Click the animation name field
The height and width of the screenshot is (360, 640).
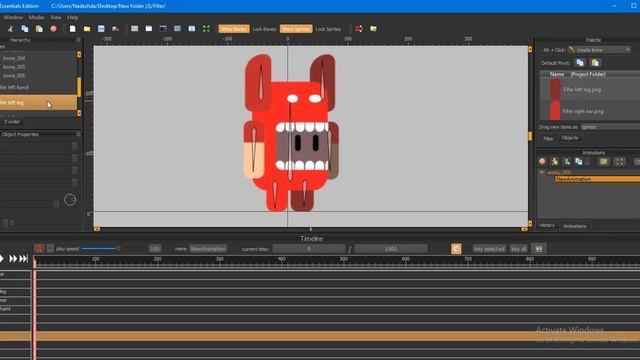click(x=208, y=249)
